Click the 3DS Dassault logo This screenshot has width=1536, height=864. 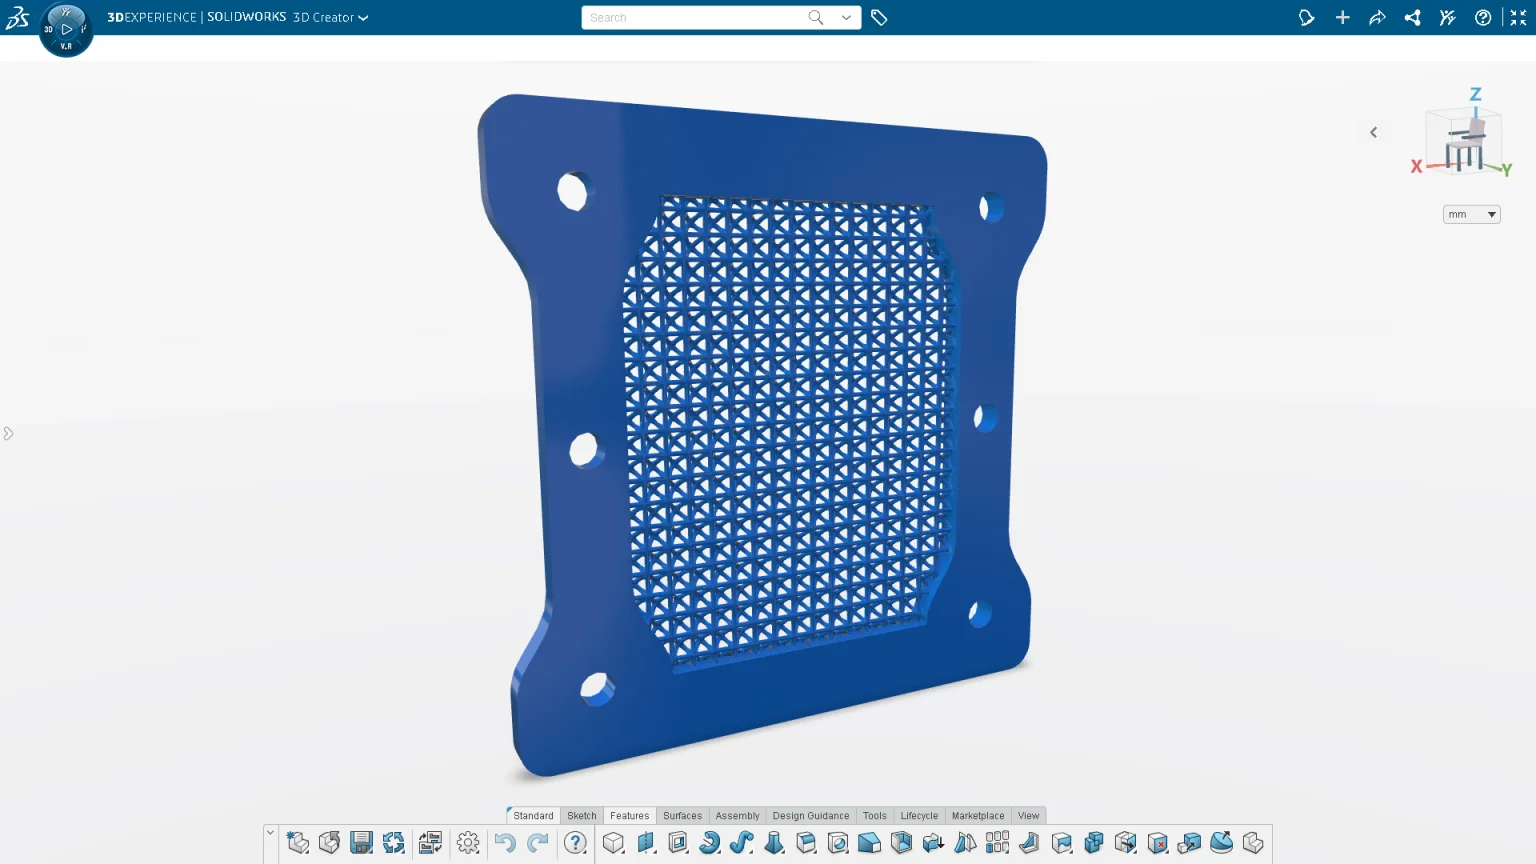pos(17,17)
